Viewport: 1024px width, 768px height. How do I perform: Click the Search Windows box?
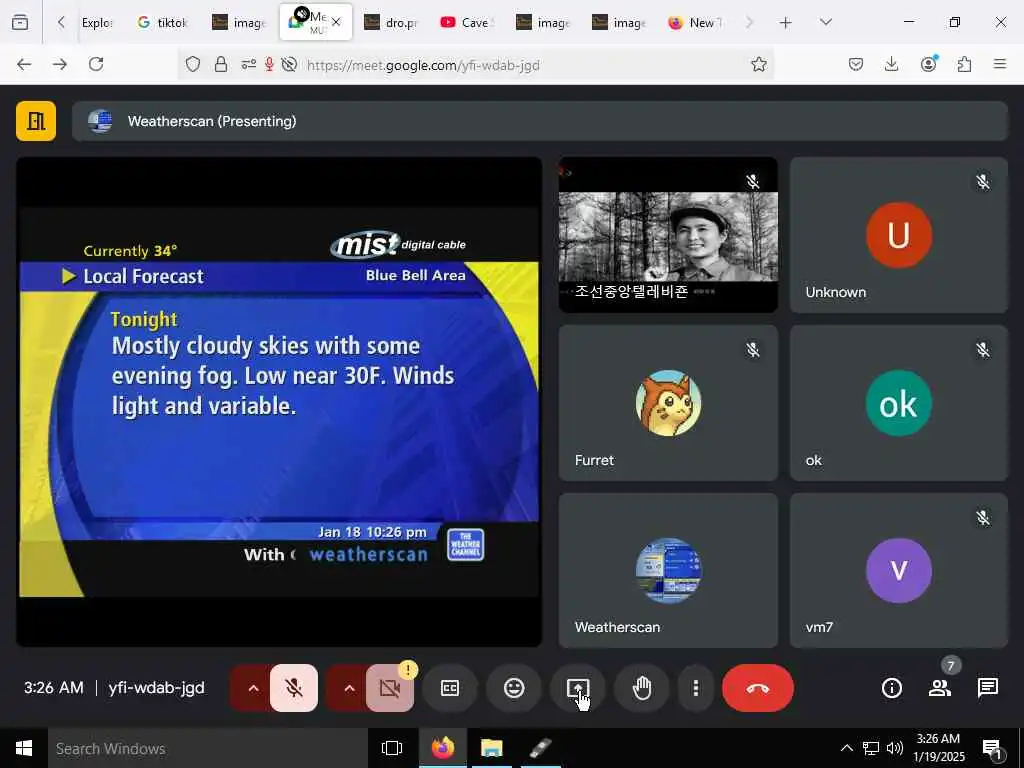(x=208, y=748)
